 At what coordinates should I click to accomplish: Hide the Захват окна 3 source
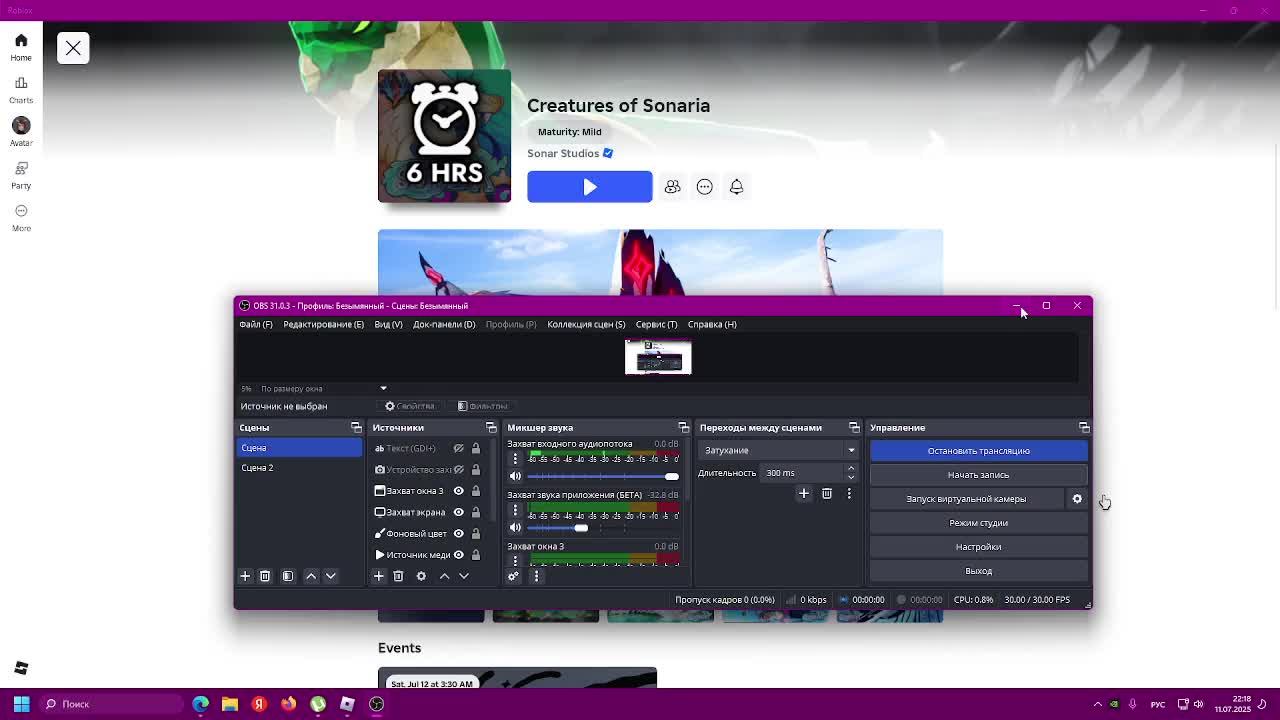click(x=459, y=491)
